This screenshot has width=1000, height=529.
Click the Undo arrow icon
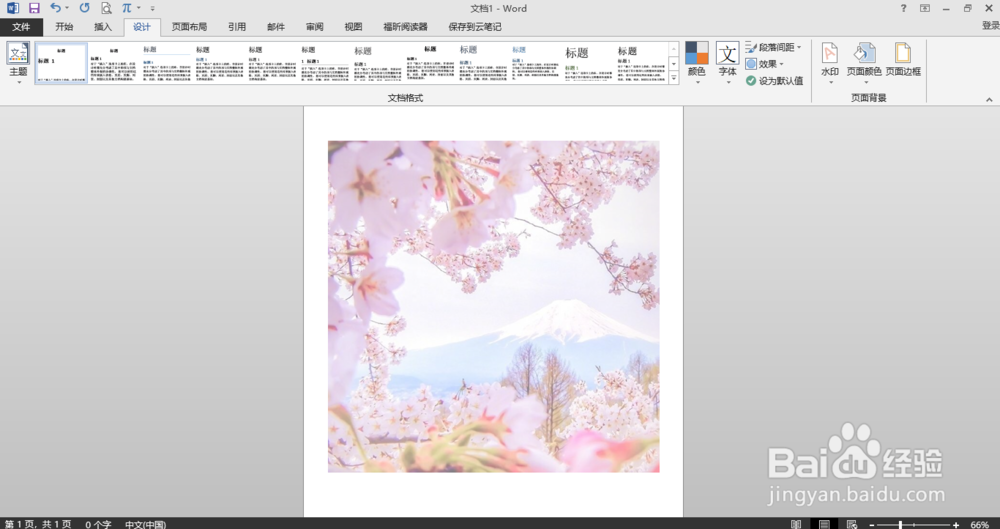(55, 8)
